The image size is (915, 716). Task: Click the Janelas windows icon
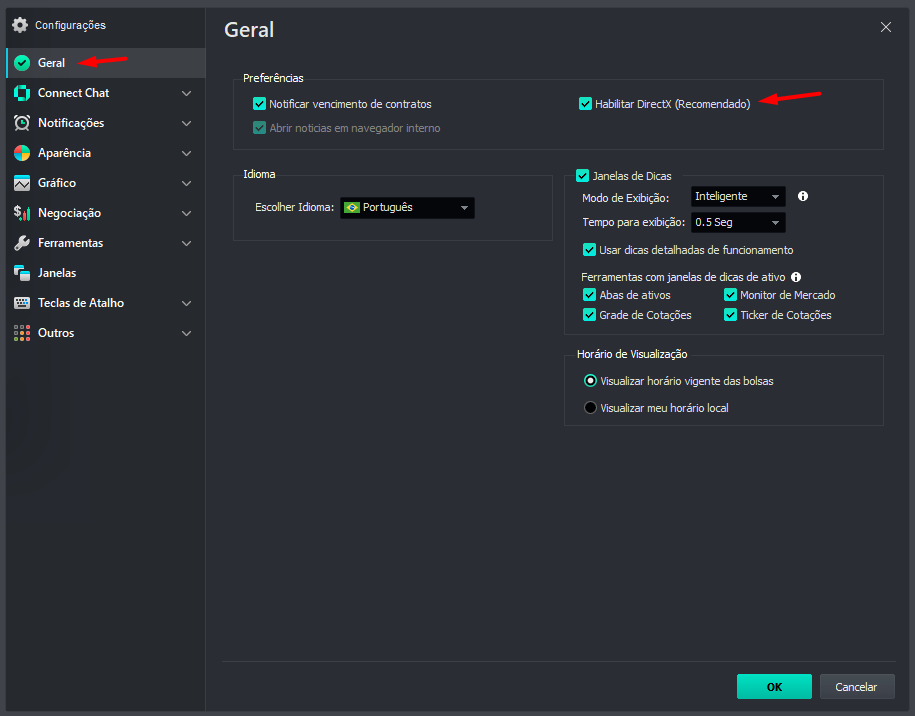[22, 273]
